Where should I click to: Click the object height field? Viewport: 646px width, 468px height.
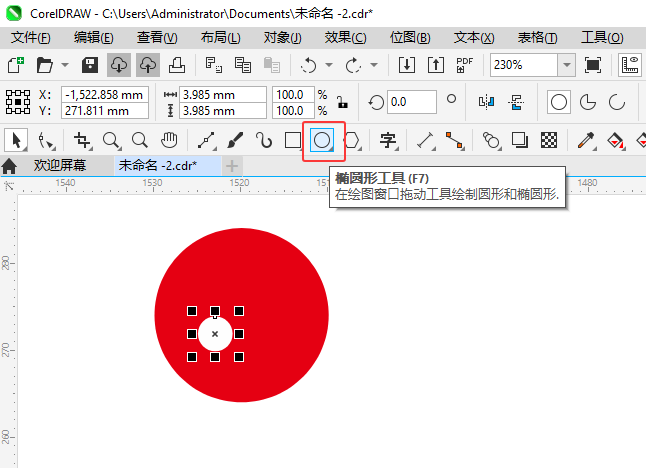pyautogui.click(x=222, y=110)
